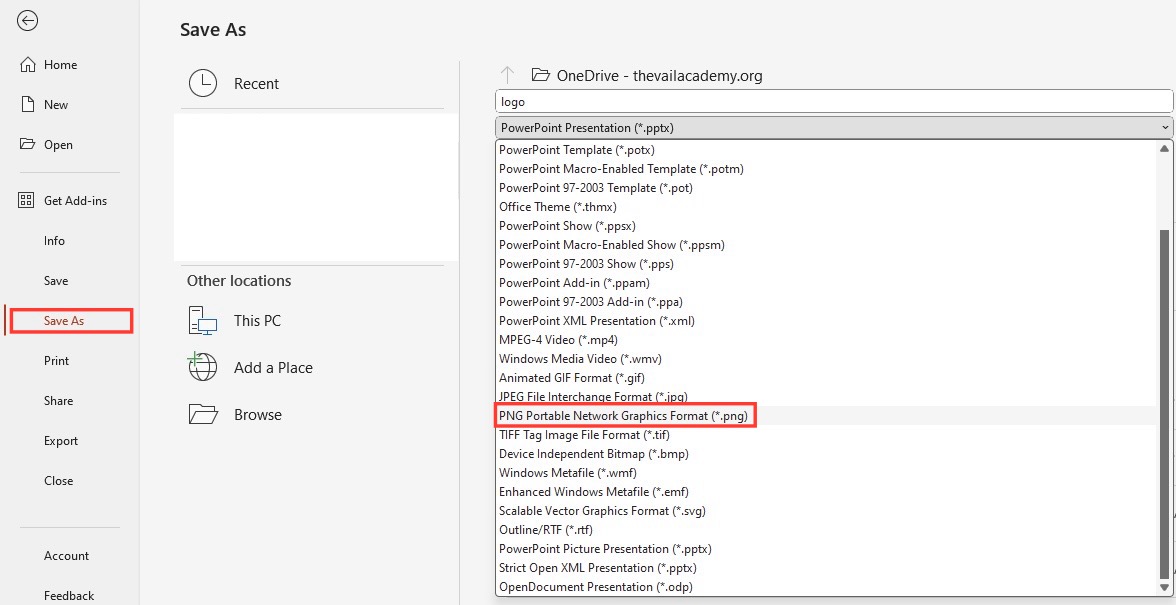Screen dimensions: 1176x605
Task: Click the Add a Place globe icon
Action: (202, 367)
